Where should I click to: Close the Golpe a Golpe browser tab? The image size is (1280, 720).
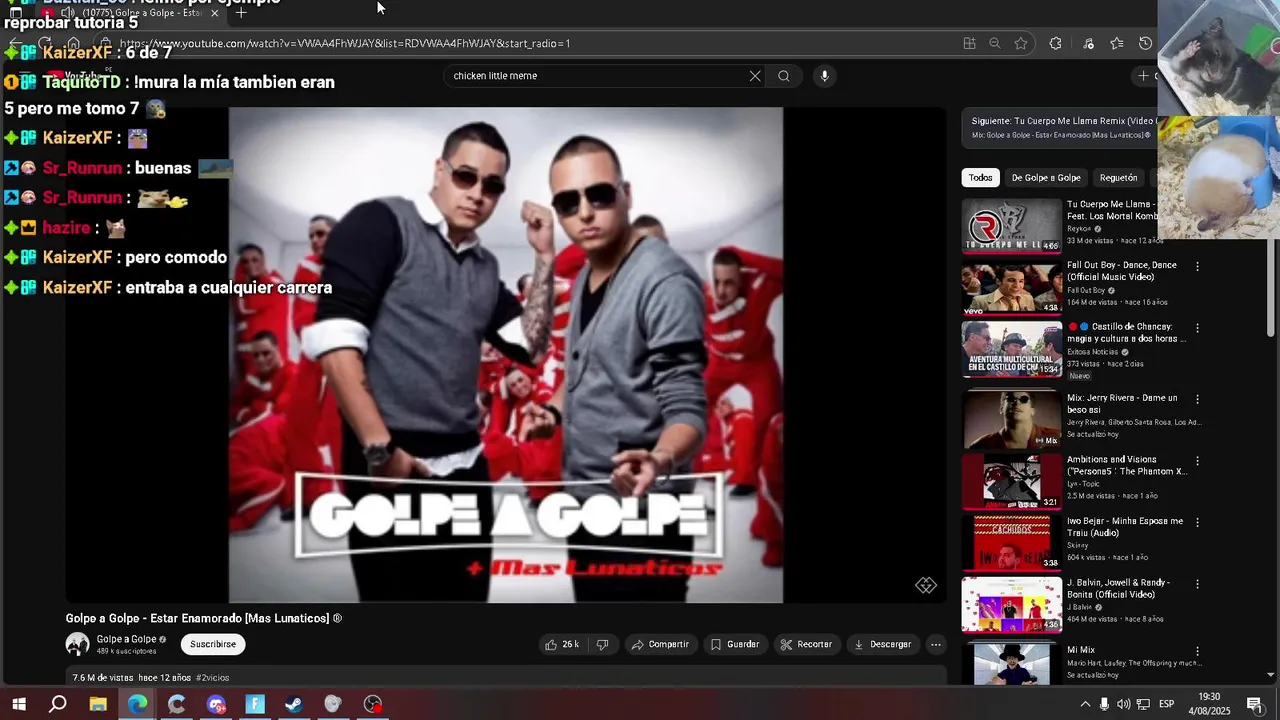pyautogui.click(x=214, y=13)
